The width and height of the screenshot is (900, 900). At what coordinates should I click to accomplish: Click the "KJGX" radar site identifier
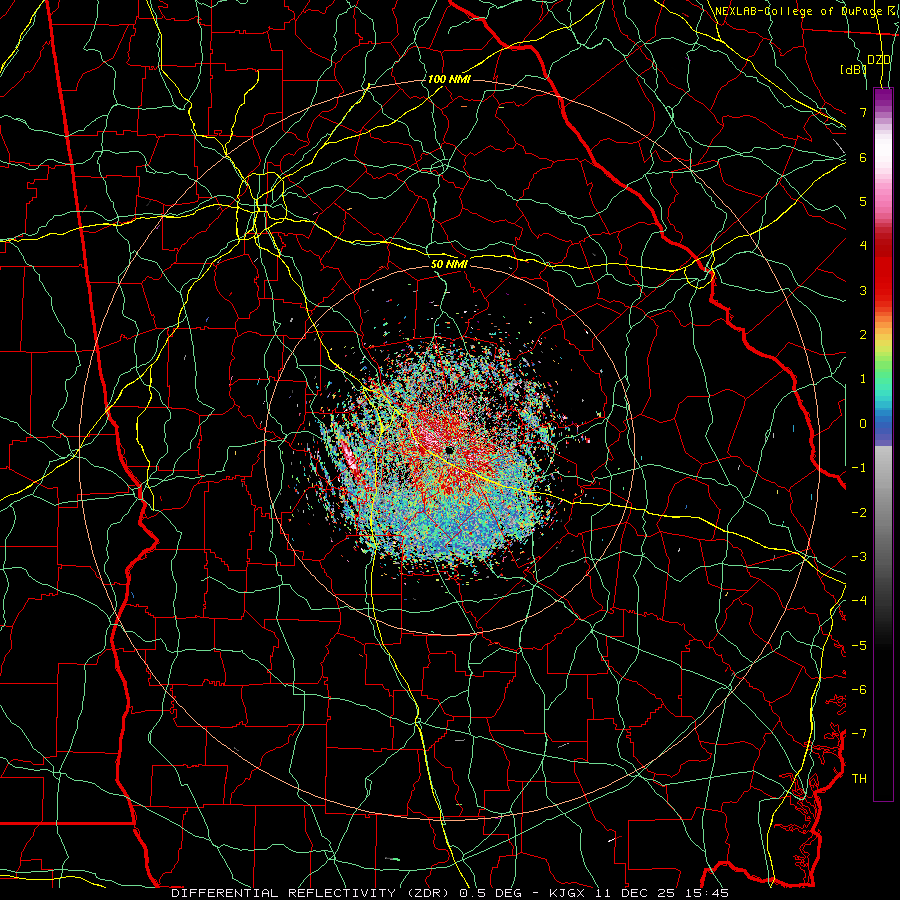point(566,893)
